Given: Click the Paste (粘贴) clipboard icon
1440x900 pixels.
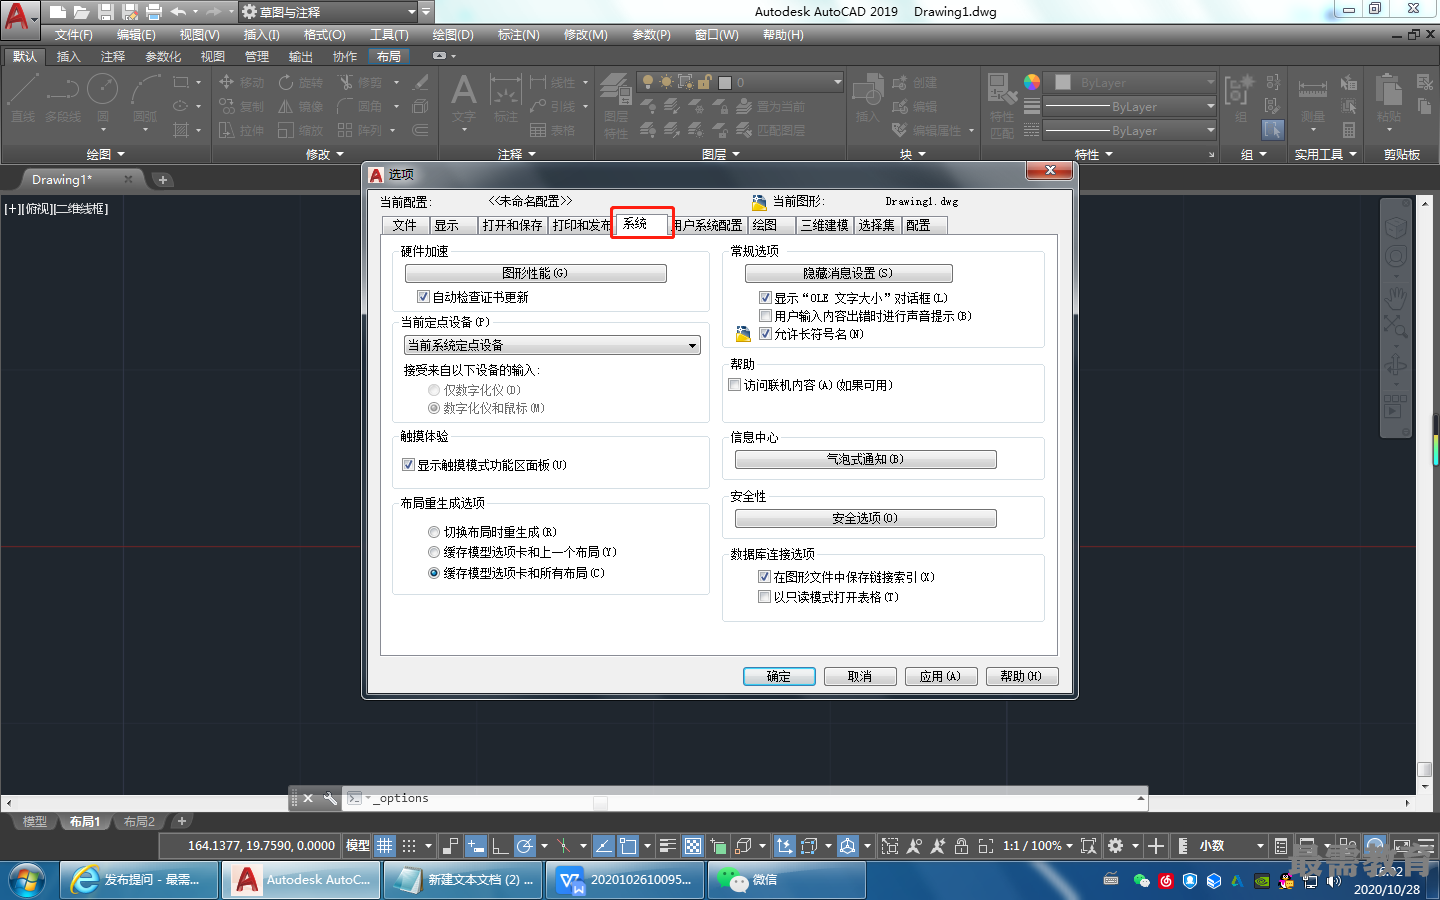Looking at the screenshot, I should pyautogui.click(x=1388, y=98).
